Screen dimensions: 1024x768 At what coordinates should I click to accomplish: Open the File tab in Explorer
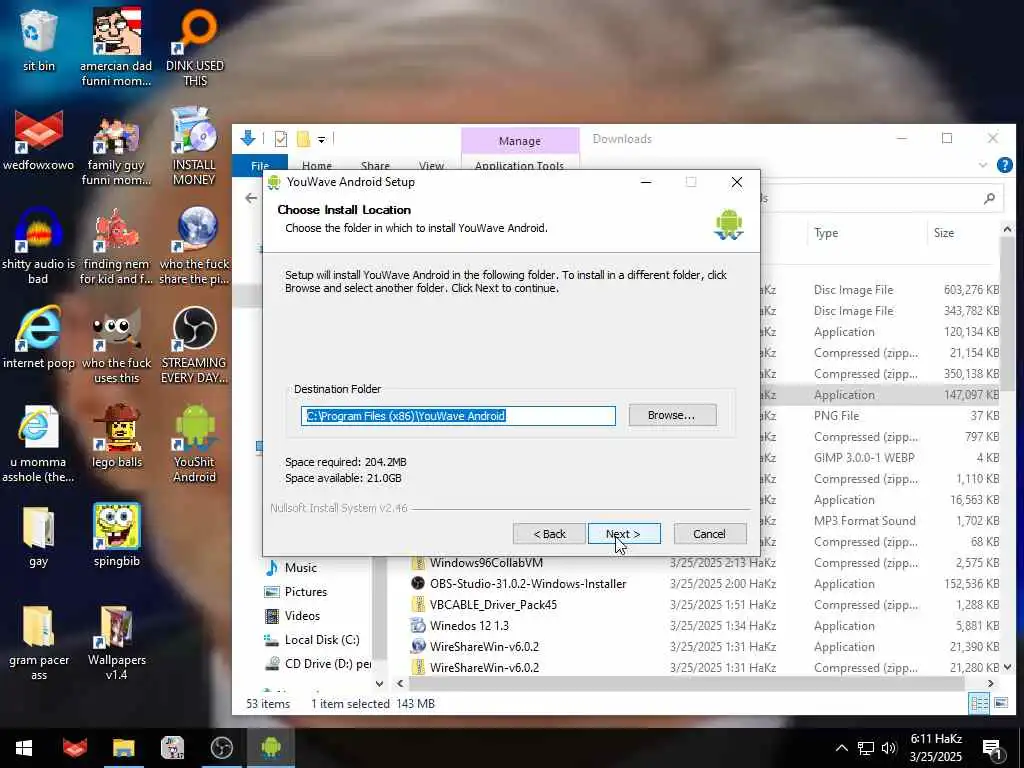tap(260, 166)
